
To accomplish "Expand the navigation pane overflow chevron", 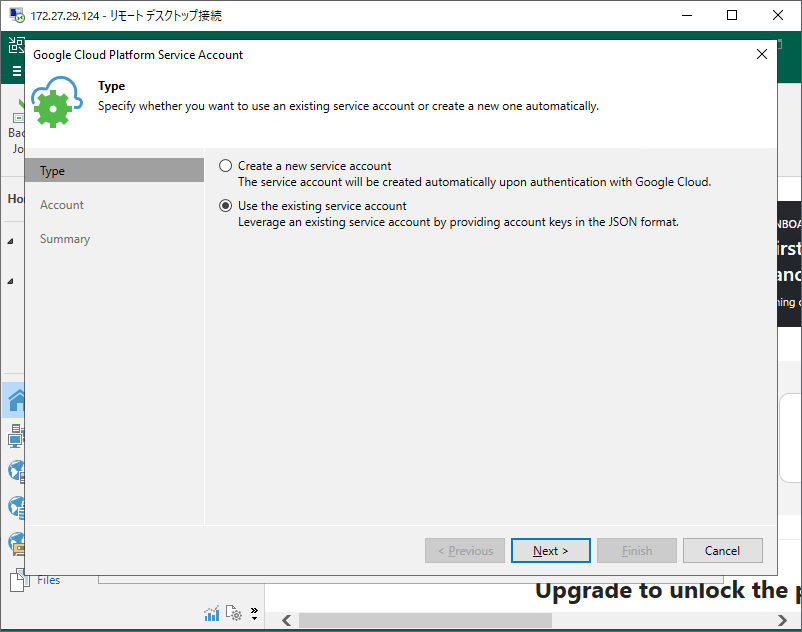I will [x=254, y=613].
